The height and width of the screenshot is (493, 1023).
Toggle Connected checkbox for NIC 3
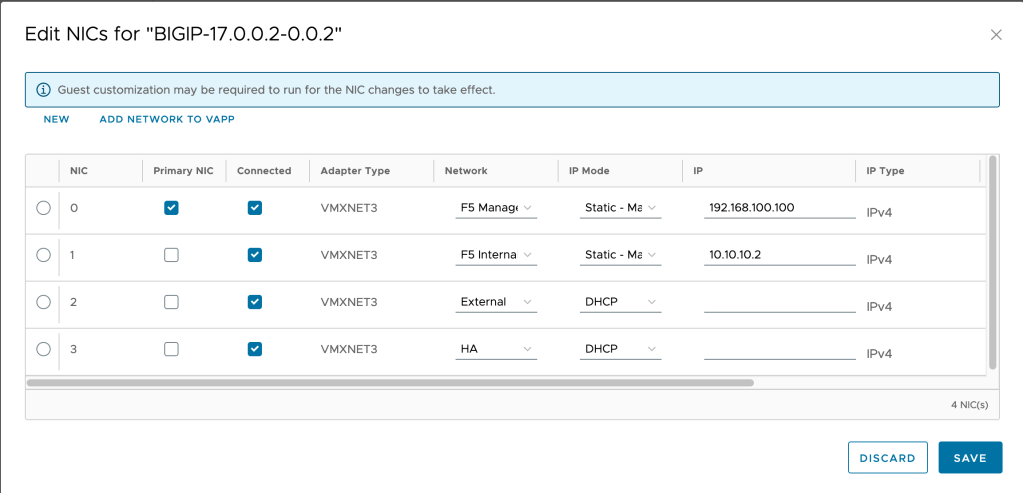point(254,349)
